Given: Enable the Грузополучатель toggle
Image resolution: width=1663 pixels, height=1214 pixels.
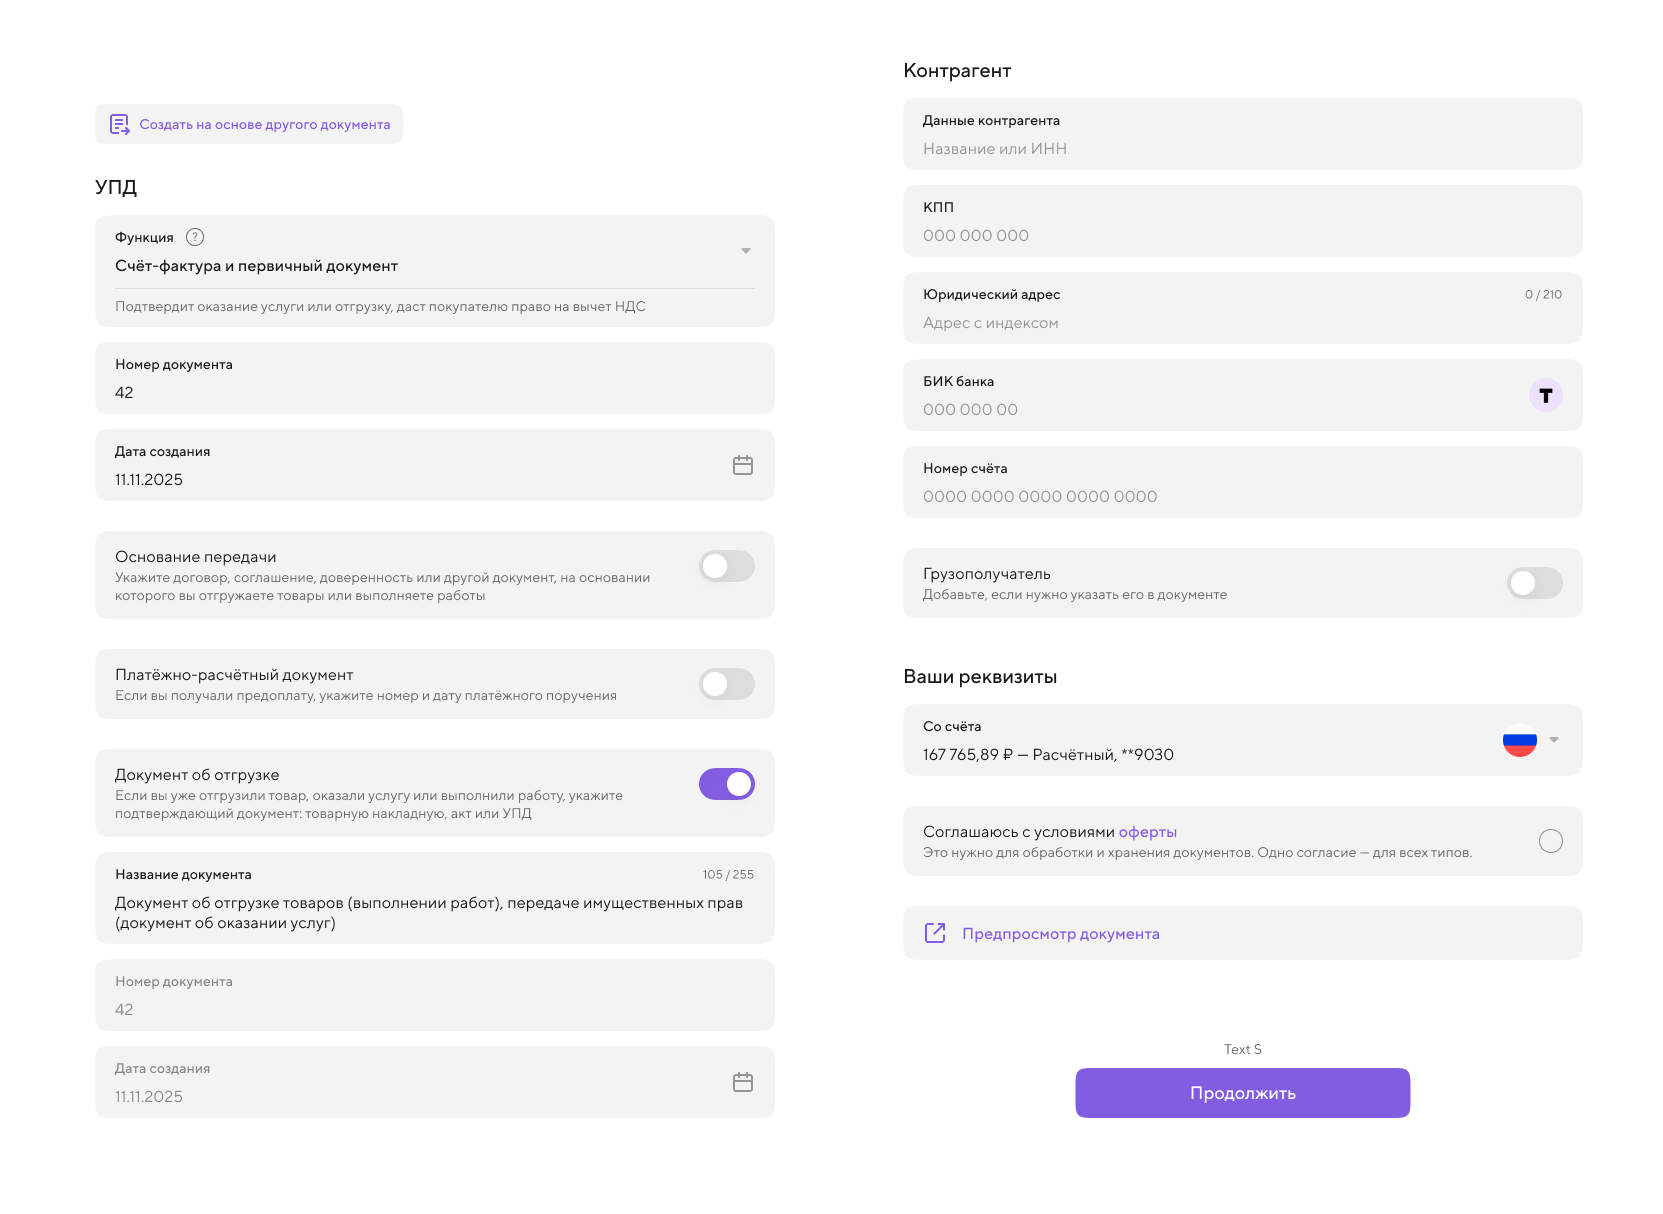Looking at the screenshot, I should (1535, 583).
